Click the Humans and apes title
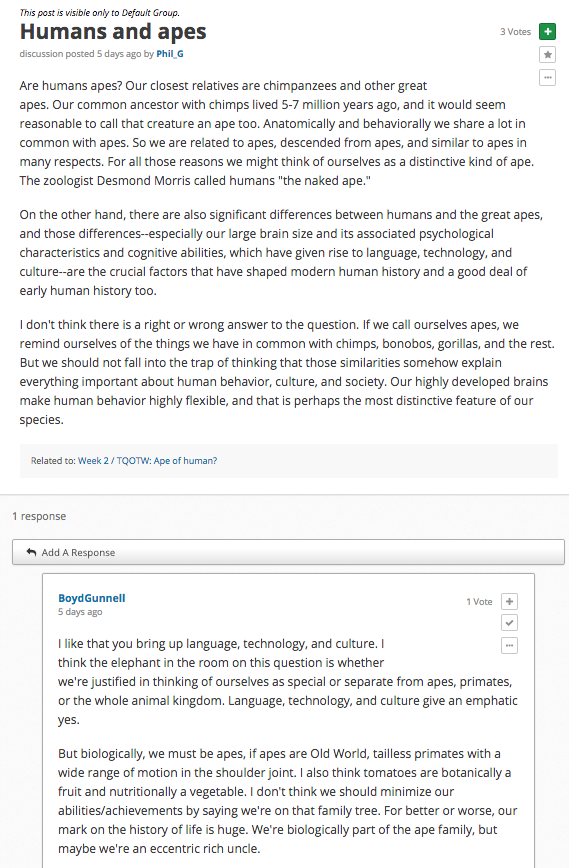Screen dimensions: 569x868 (113, 32)
